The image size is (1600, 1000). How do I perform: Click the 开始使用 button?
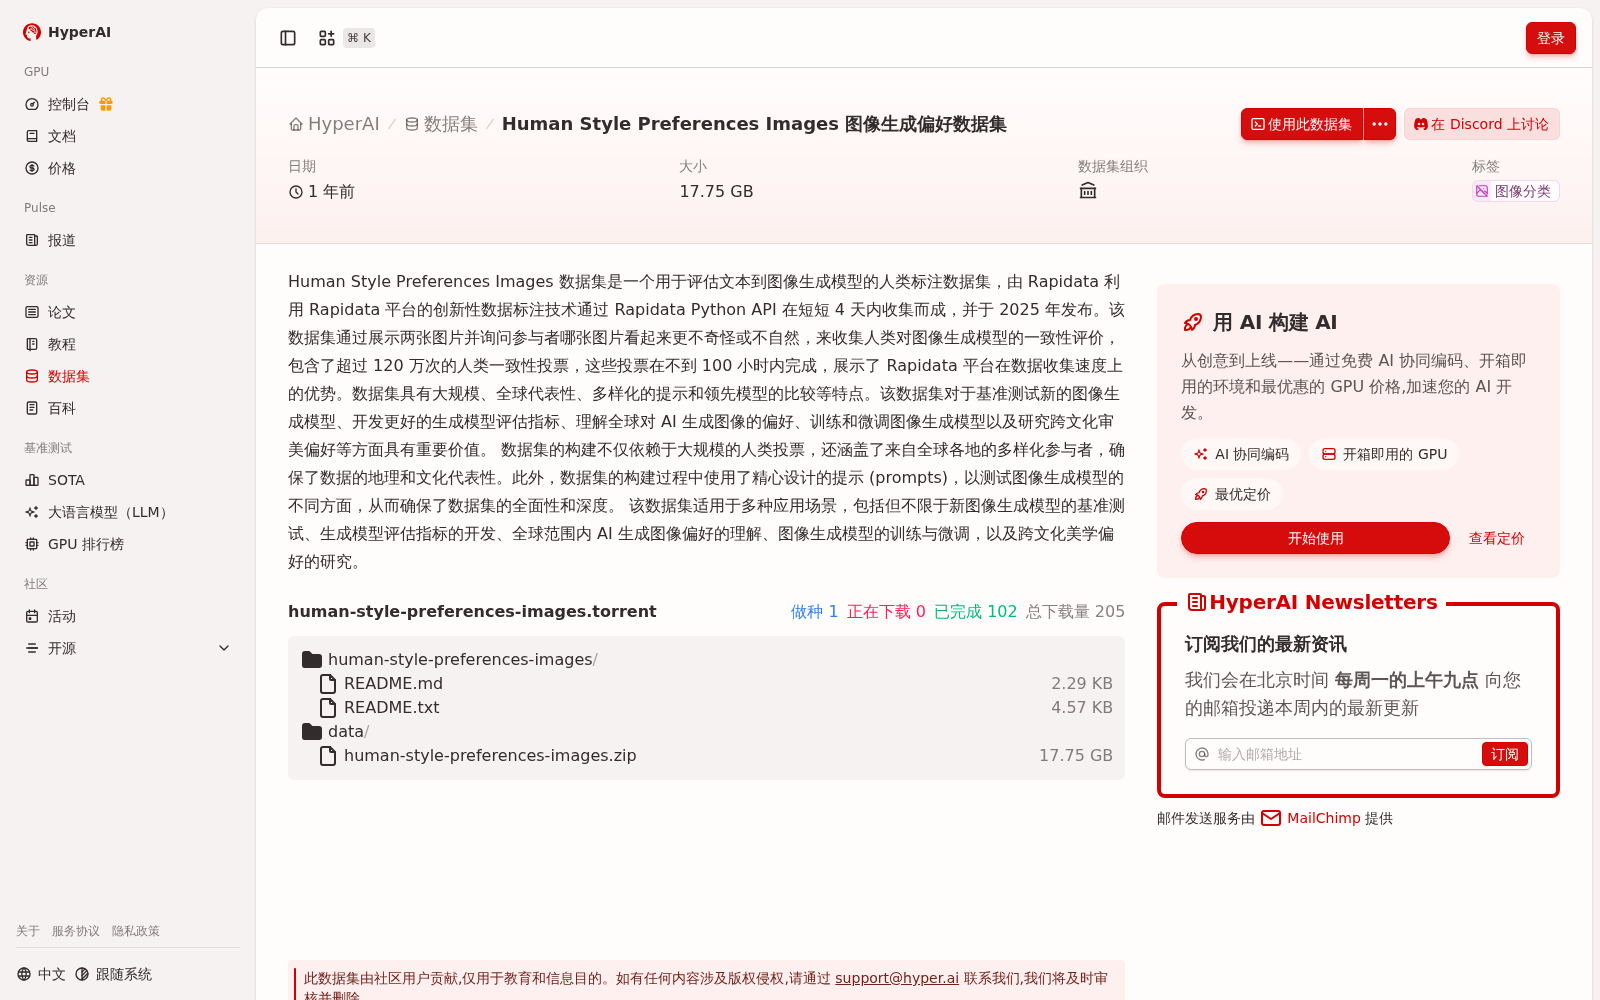1315,538
